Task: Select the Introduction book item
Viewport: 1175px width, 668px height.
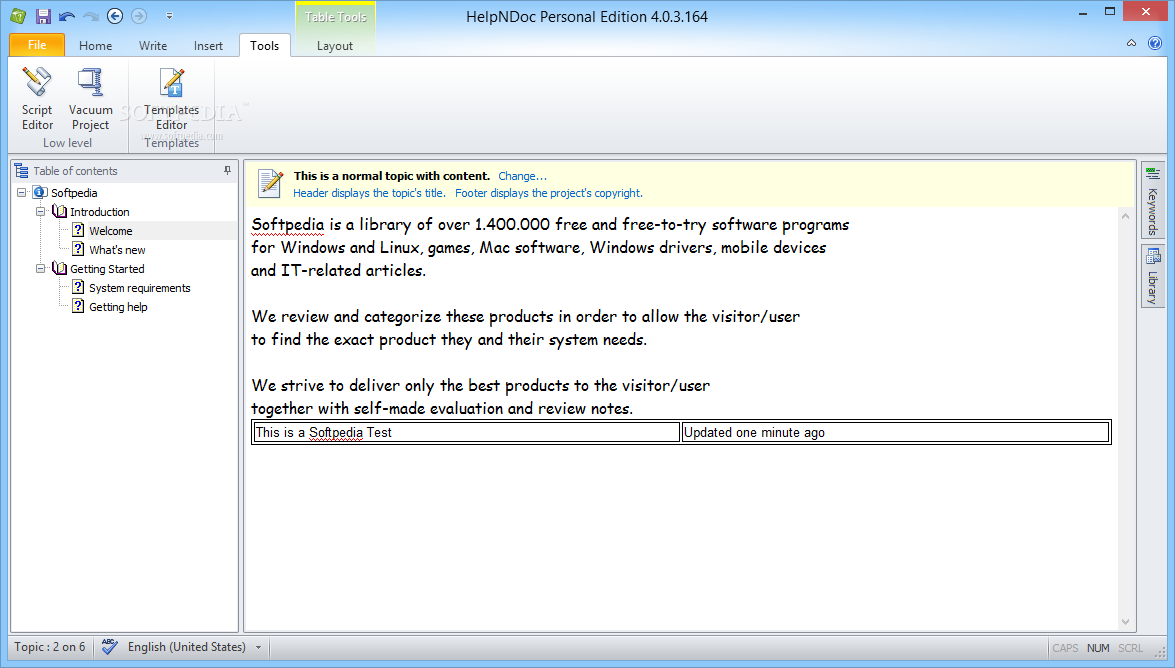Action: (100, 212)
